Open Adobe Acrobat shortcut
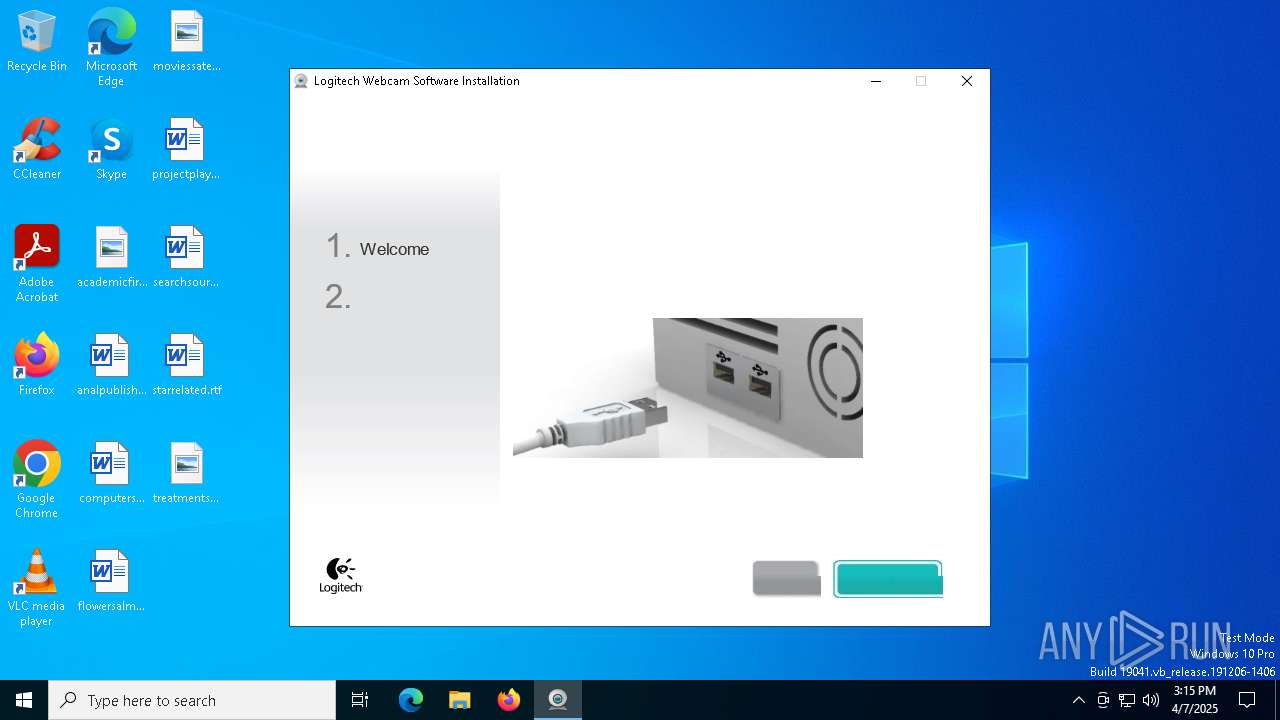The height and width of the screenshot is (720, 1280). [x=37, y=264]
